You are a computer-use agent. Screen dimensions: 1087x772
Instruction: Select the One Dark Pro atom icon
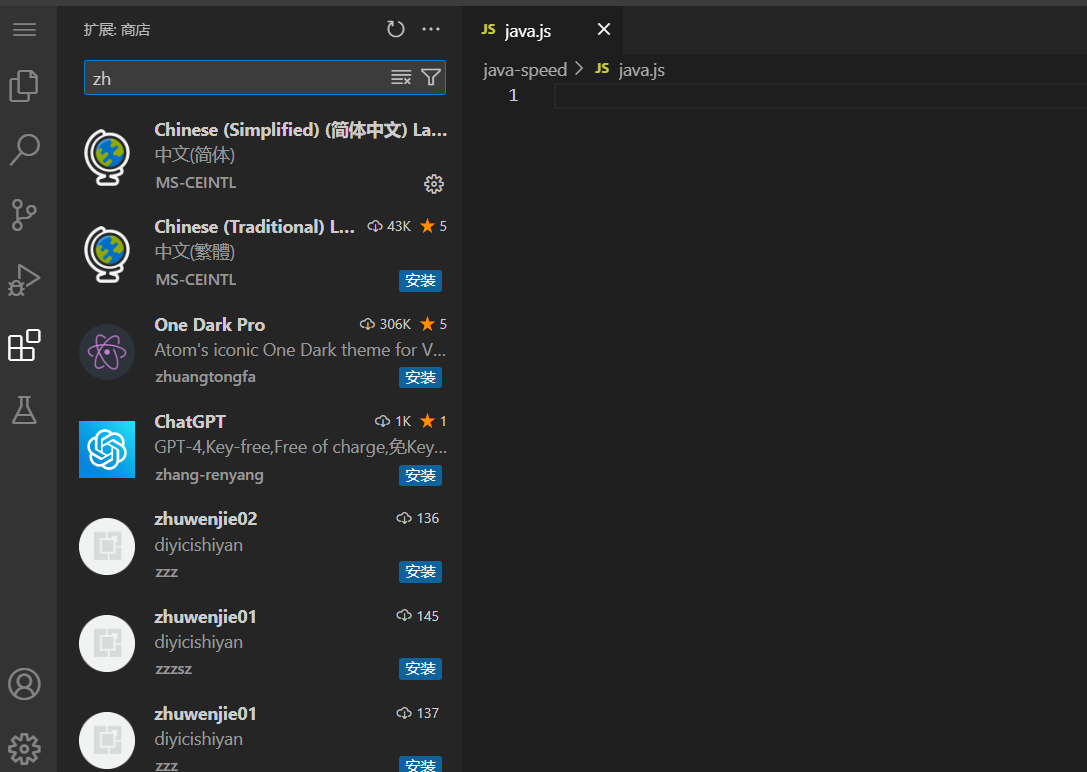(x=107, y=351)
